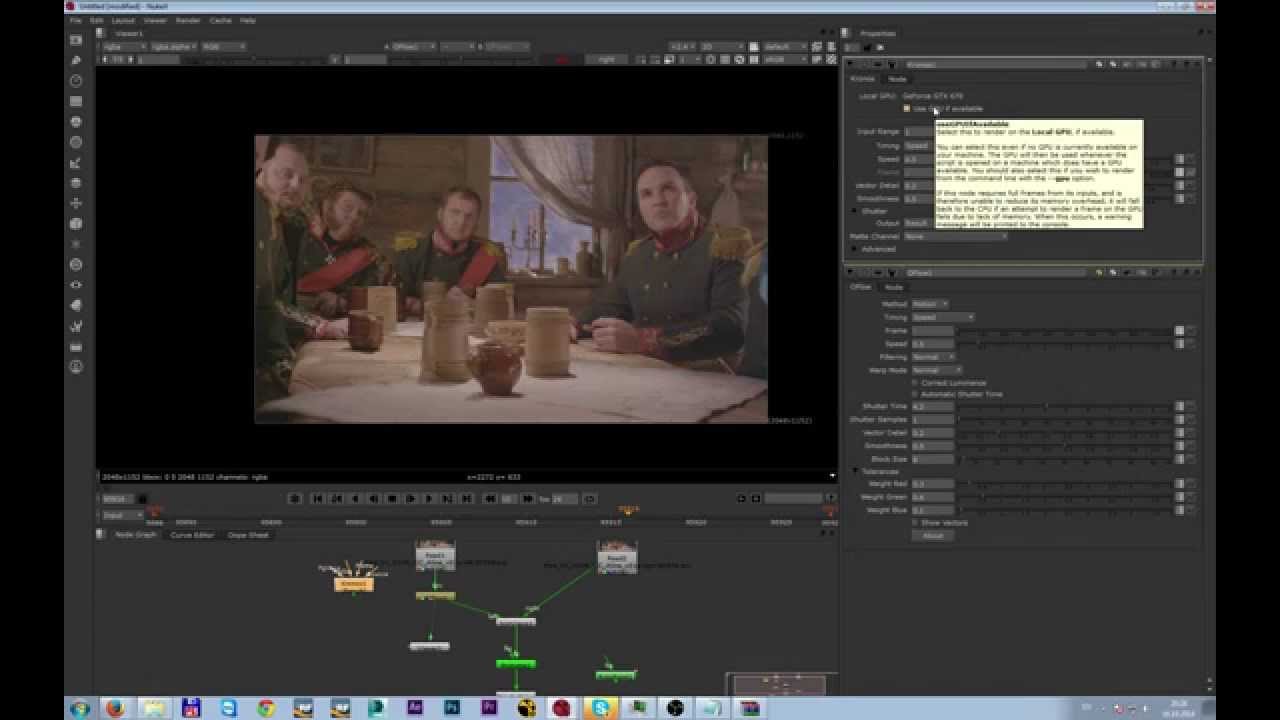Open the Image nodes toolbar icon
The width and height of the screenshot is (1280, 720).
pyautogui.click(x=76, y=40)
